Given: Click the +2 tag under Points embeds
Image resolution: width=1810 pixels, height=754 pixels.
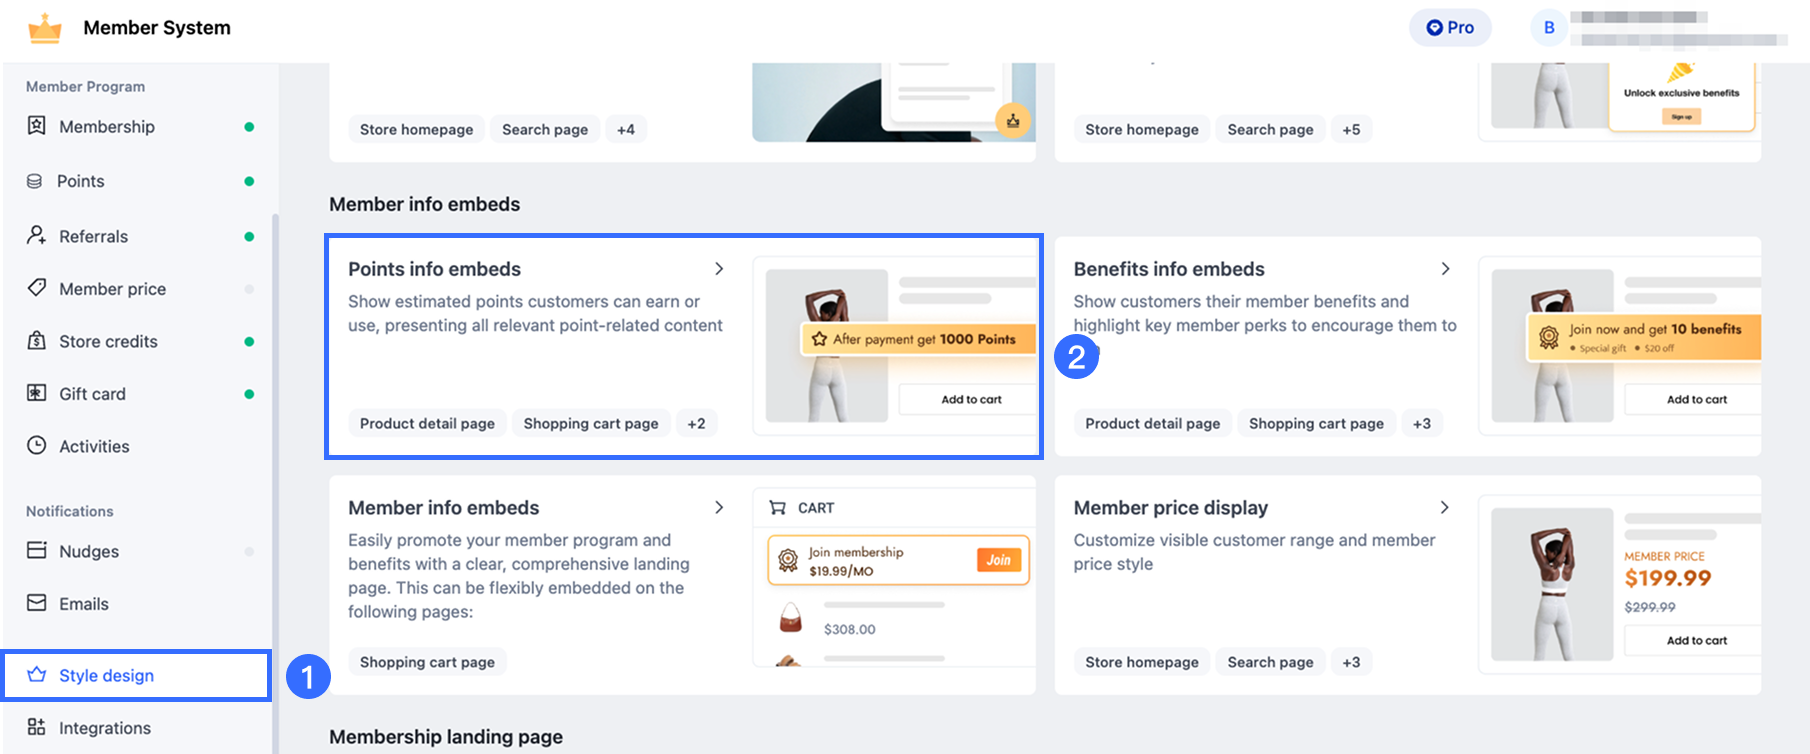Looking at the screenshot, I should click(x=696, y=424).
